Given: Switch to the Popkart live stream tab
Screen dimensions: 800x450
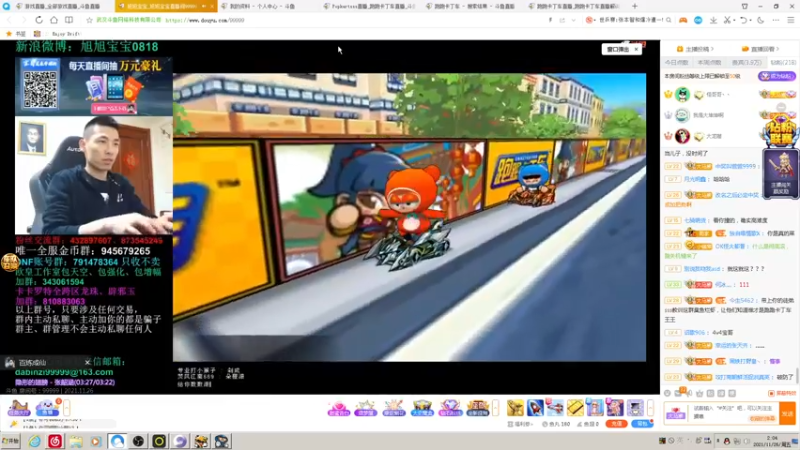Looking at the screenshot, I should (369, 6).
